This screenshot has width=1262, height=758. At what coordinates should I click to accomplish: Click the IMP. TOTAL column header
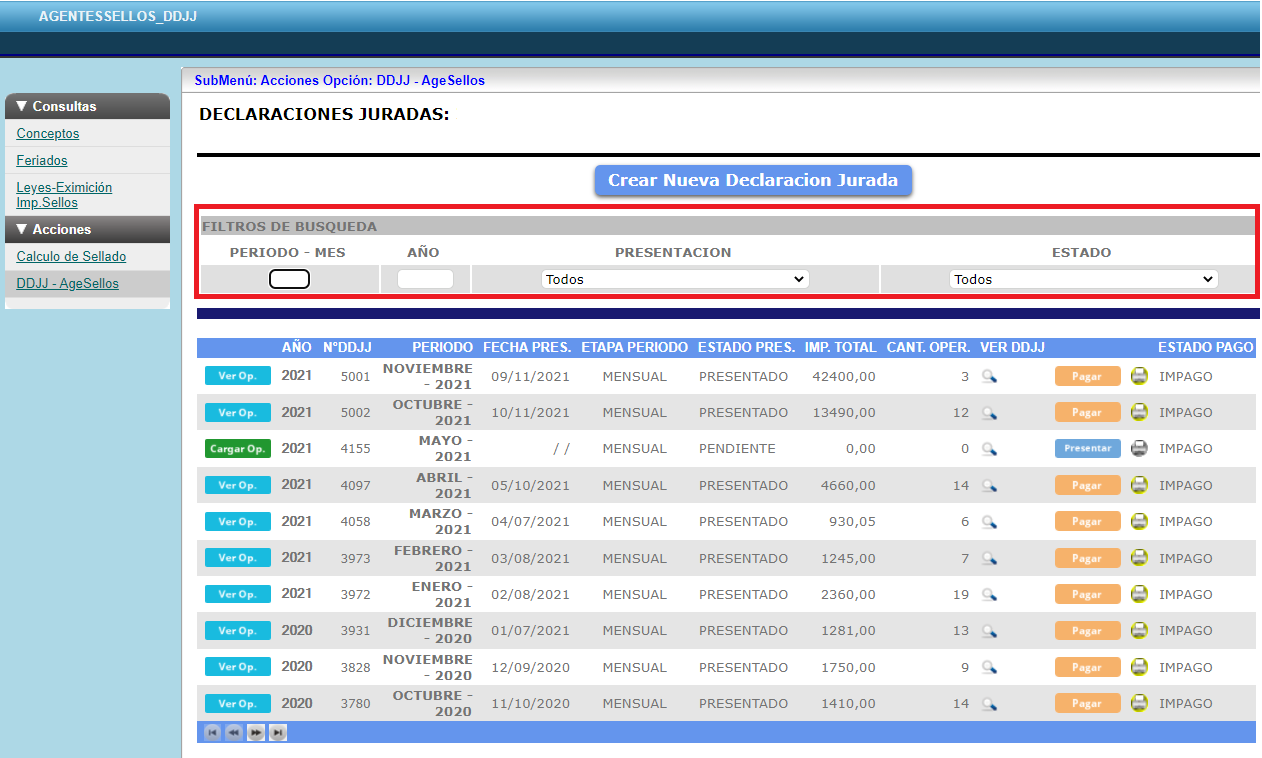pyautogui.click(x=840, y=347)
